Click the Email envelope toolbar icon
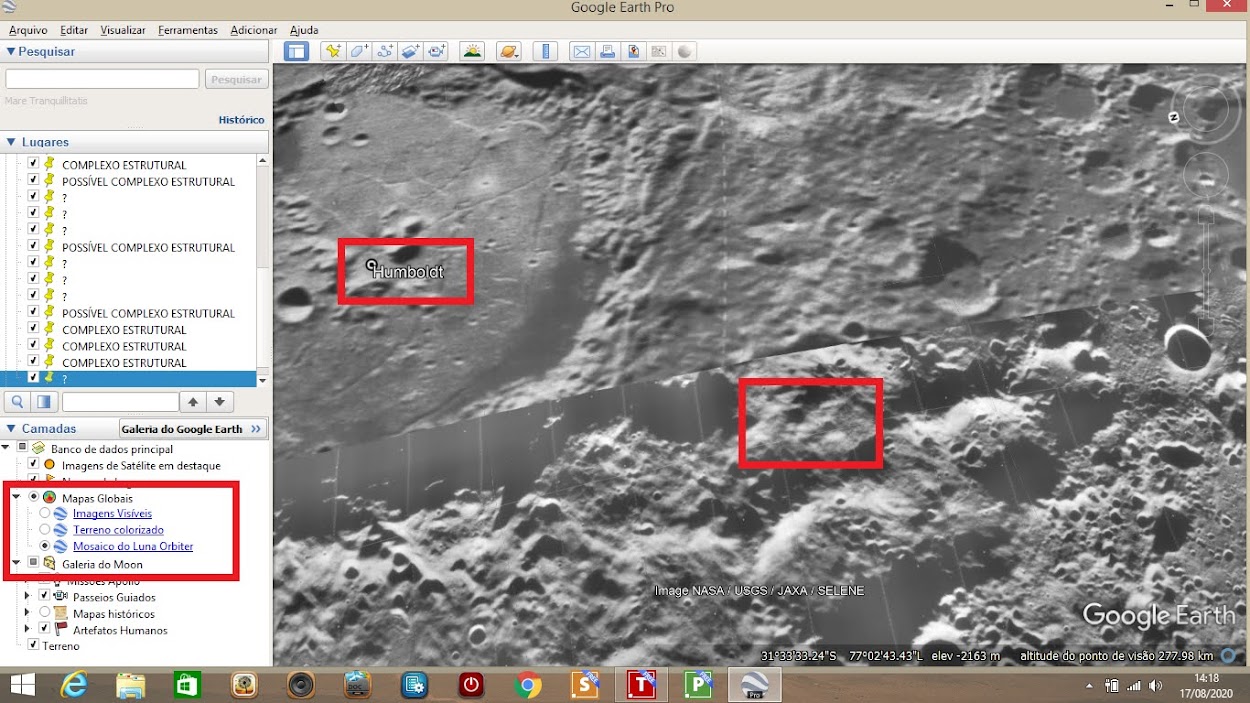Screen dimensions: 1250x703 [582, 51]
